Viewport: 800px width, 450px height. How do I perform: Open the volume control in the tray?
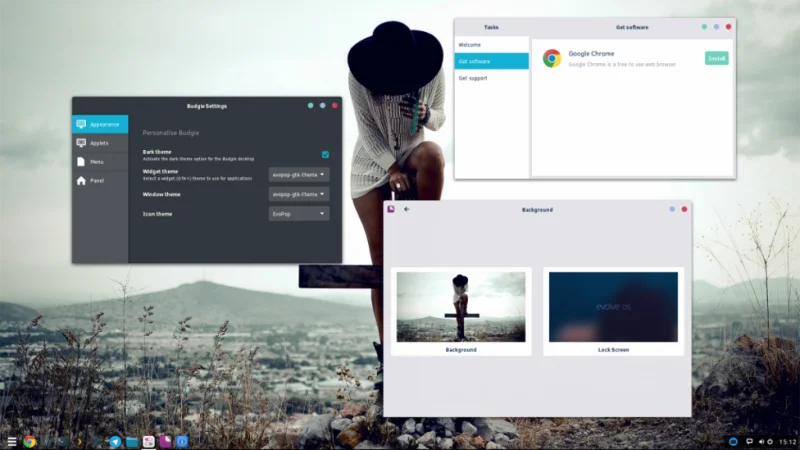coord(761,442)
